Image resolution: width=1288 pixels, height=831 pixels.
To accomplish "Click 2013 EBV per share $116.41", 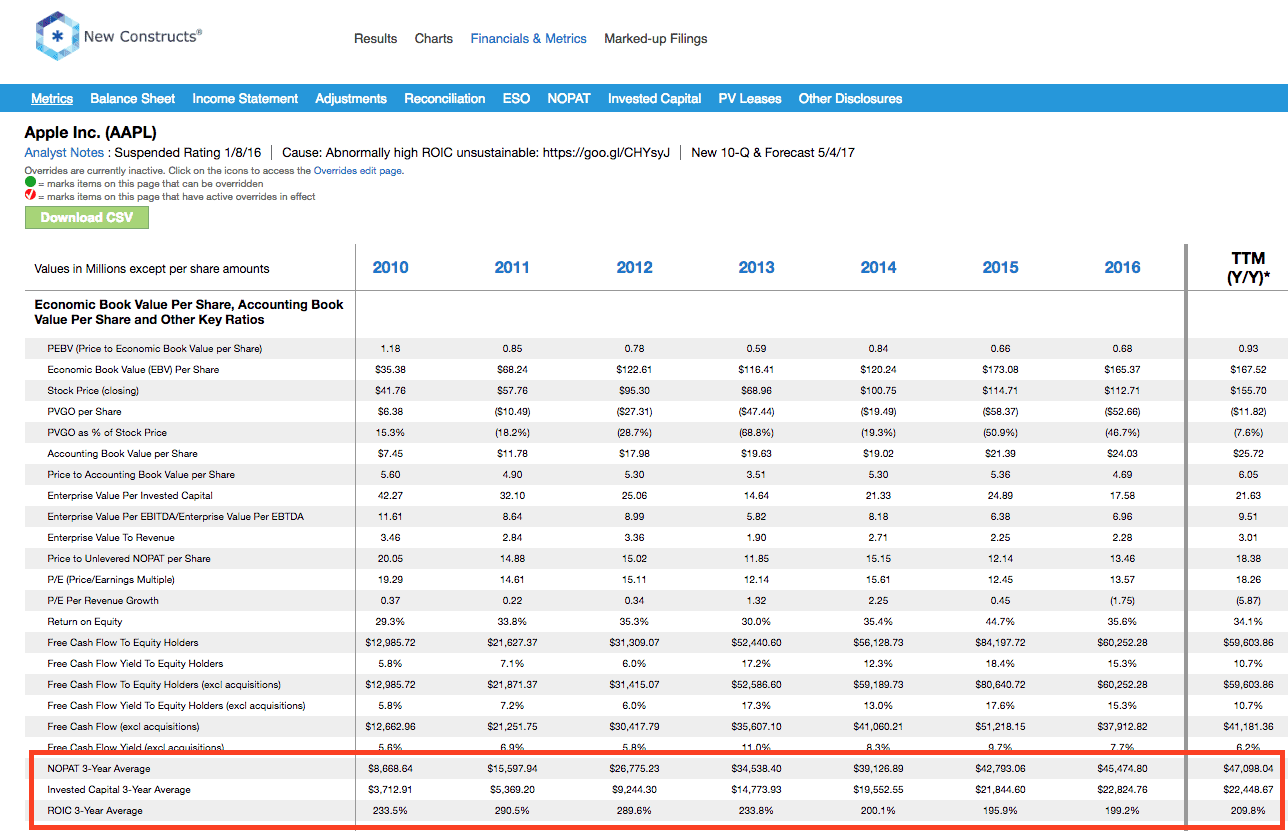I will 756,370.
